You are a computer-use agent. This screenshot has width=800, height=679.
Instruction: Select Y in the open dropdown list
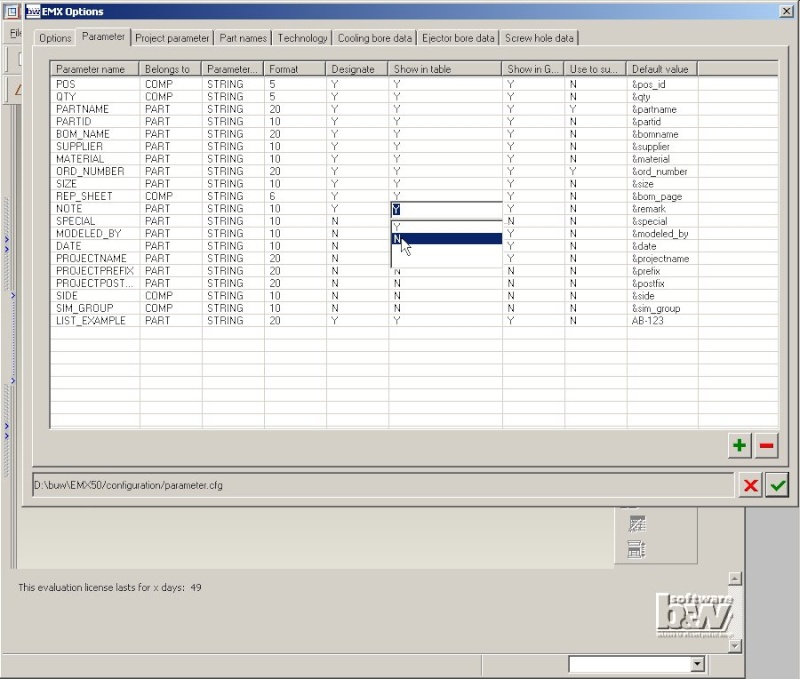(447, 227)
